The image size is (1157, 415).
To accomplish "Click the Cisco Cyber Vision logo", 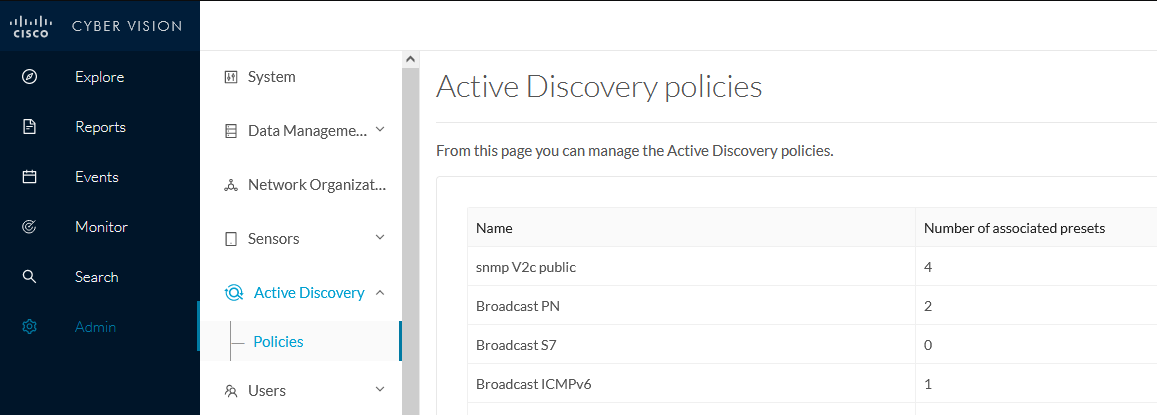I will (x=97, y=26).
